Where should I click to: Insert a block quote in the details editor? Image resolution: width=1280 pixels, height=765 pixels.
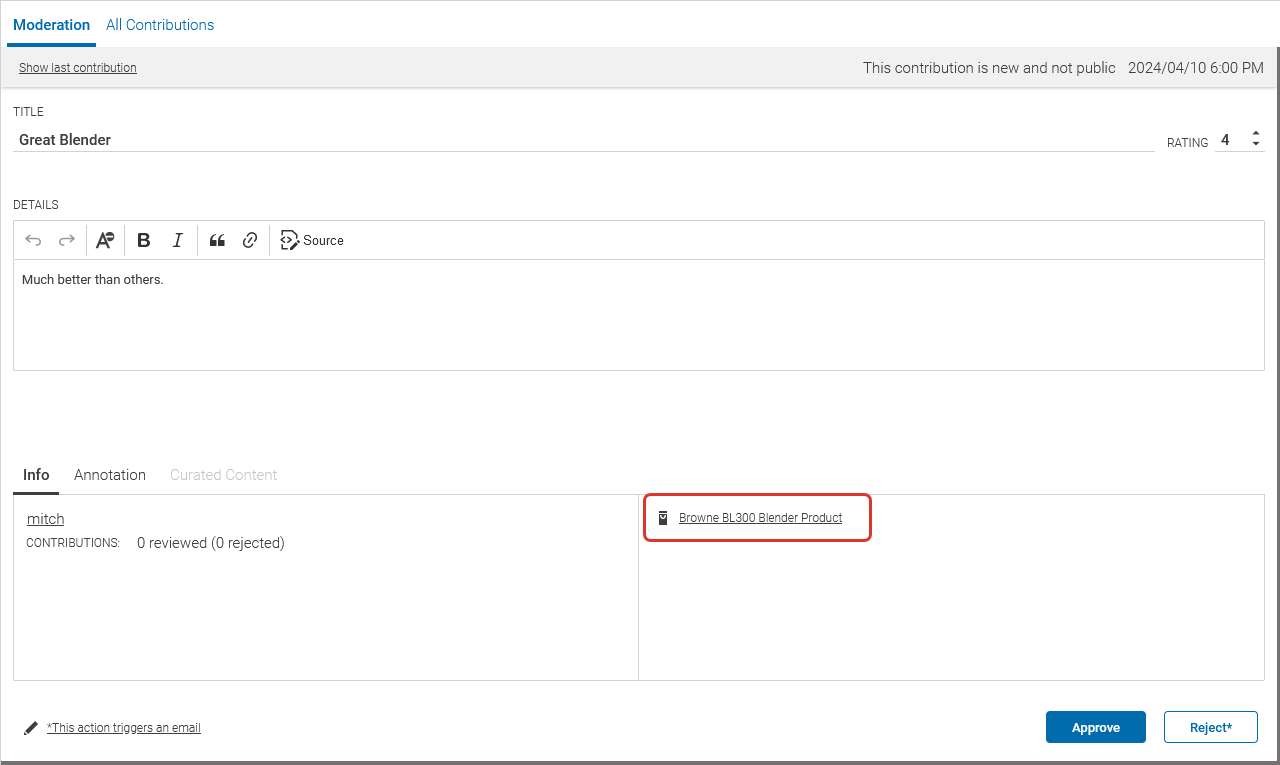coord(217,240)
